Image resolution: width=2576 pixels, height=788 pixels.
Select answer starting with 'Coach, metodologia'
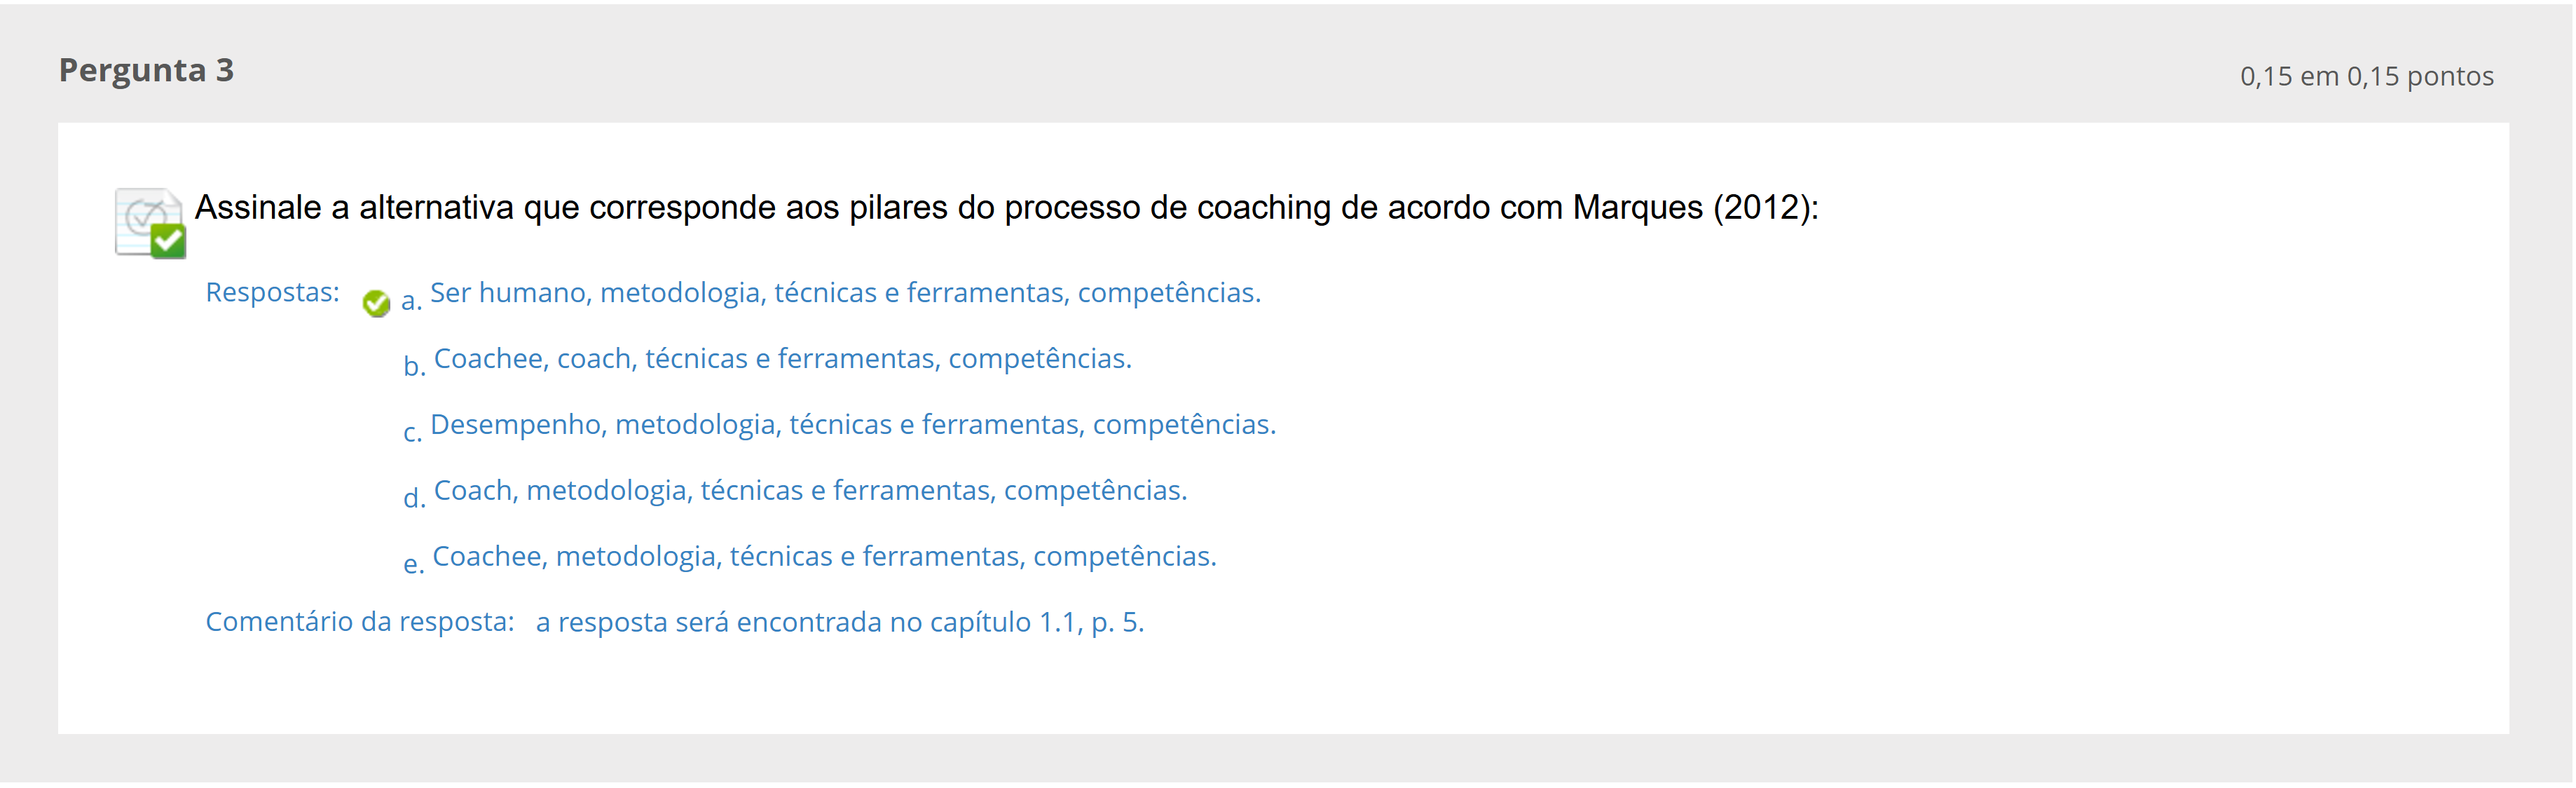pyautogui.click(x=811, y=490)
